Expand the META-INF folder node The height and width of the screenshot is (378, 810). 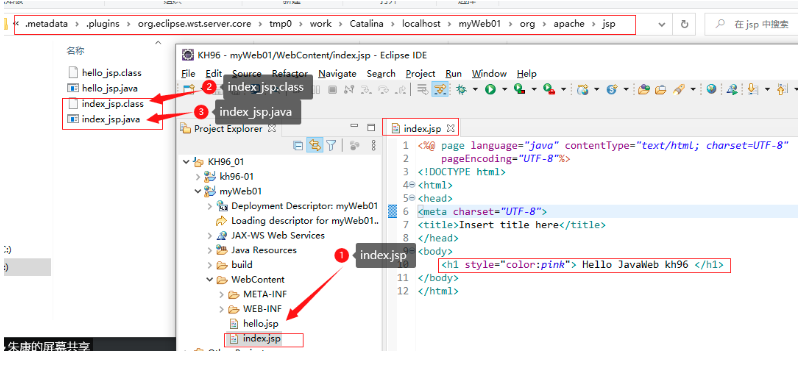(x=221, y=294)
